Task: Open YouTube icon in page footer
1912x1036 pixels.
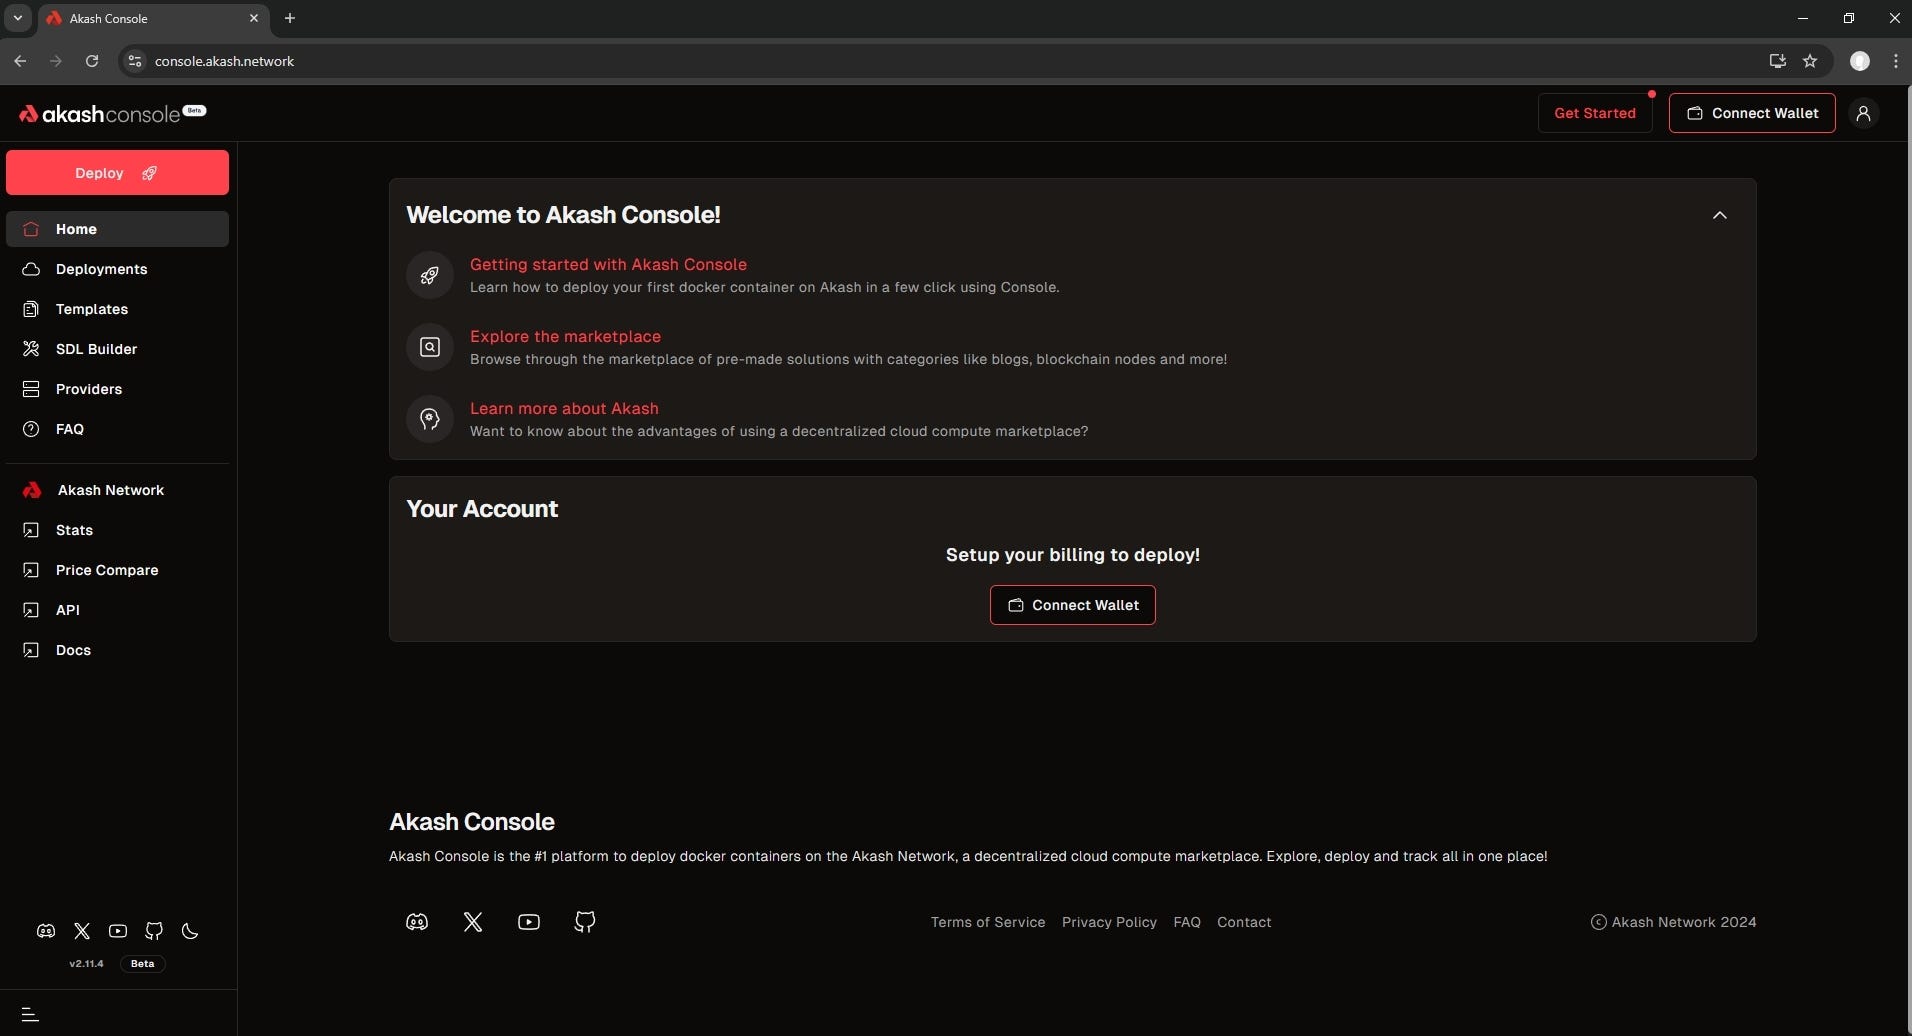Action: click(x=529, y=922)
